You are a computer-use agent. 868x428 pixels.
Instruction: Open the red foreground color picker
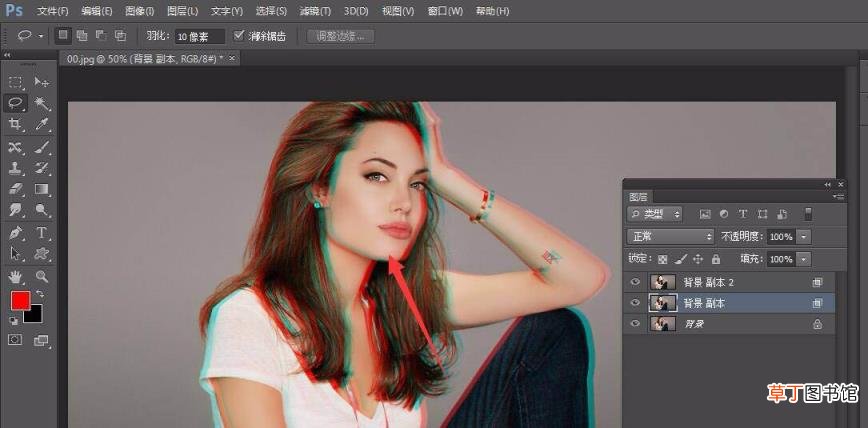[x=20, y=301]
